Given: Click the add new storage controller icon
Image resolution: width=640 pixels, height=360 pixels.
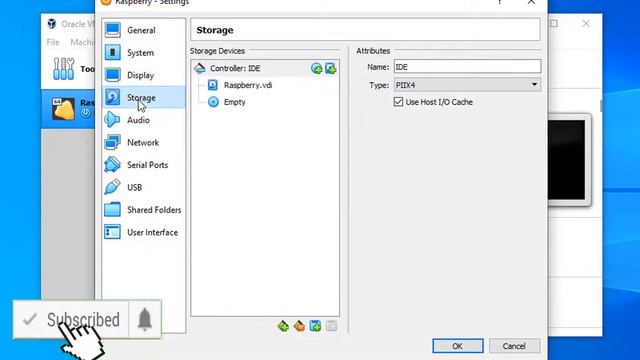Looking at the screenshot, I should pos(283,326).
